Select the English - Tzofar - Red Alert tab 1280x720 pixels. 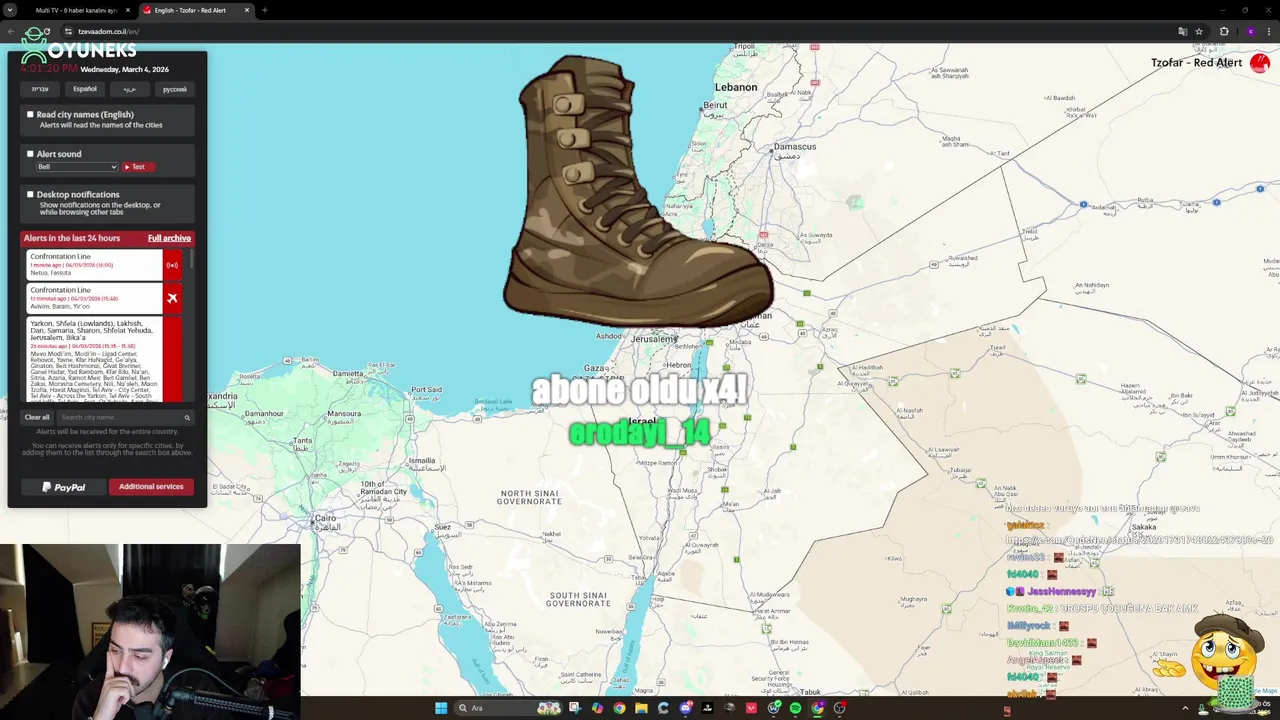(x=195, y=10)
